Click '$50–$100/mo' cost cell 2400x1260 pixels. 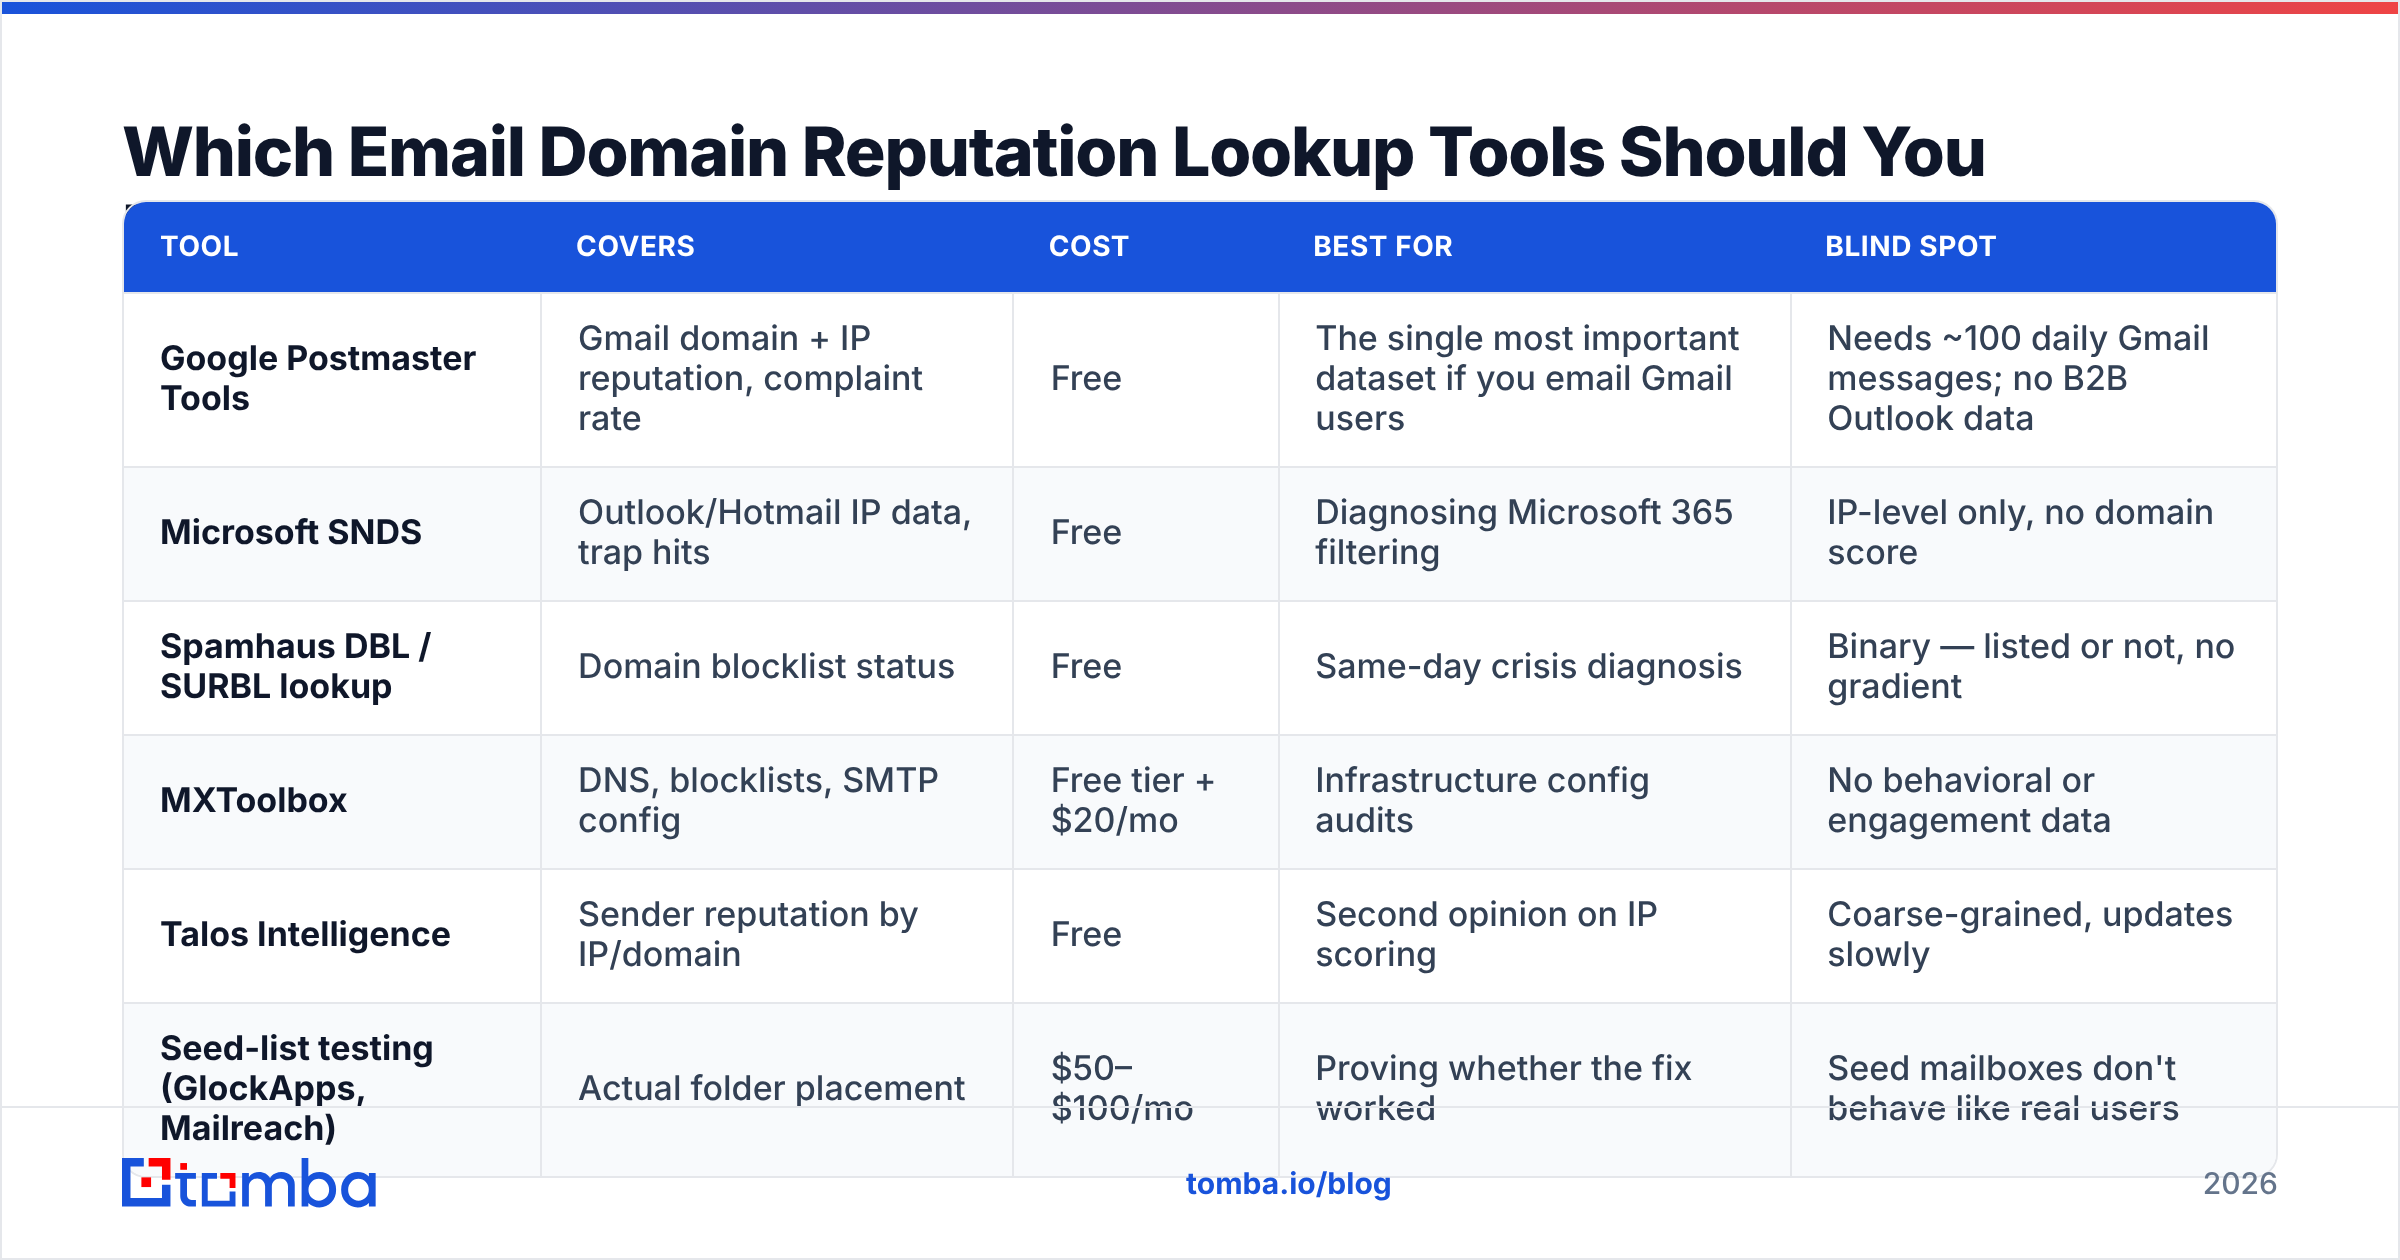click(x=1146, y=1089)
